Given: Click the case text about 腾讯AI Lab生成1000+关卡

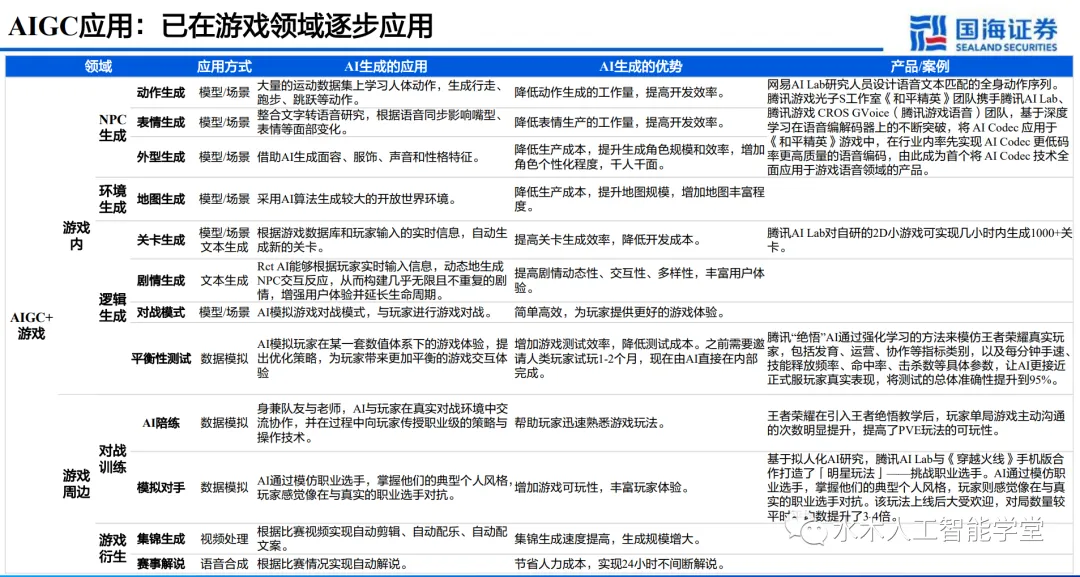Looking at the screenshot, I should [920, 240].
